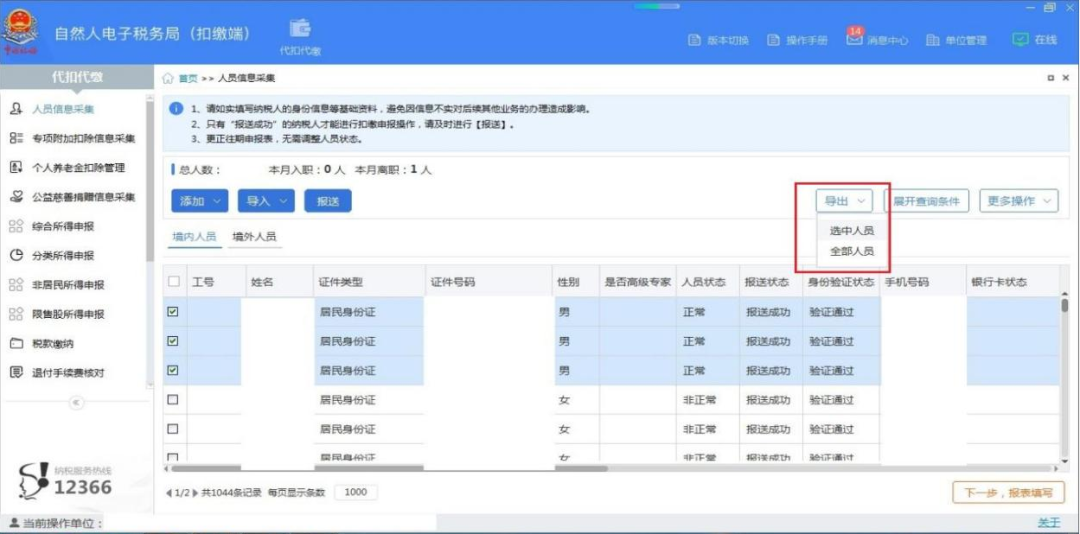Expand the 添加 dropdown button
Viewport: 1080px width, 534px height.
200,201
